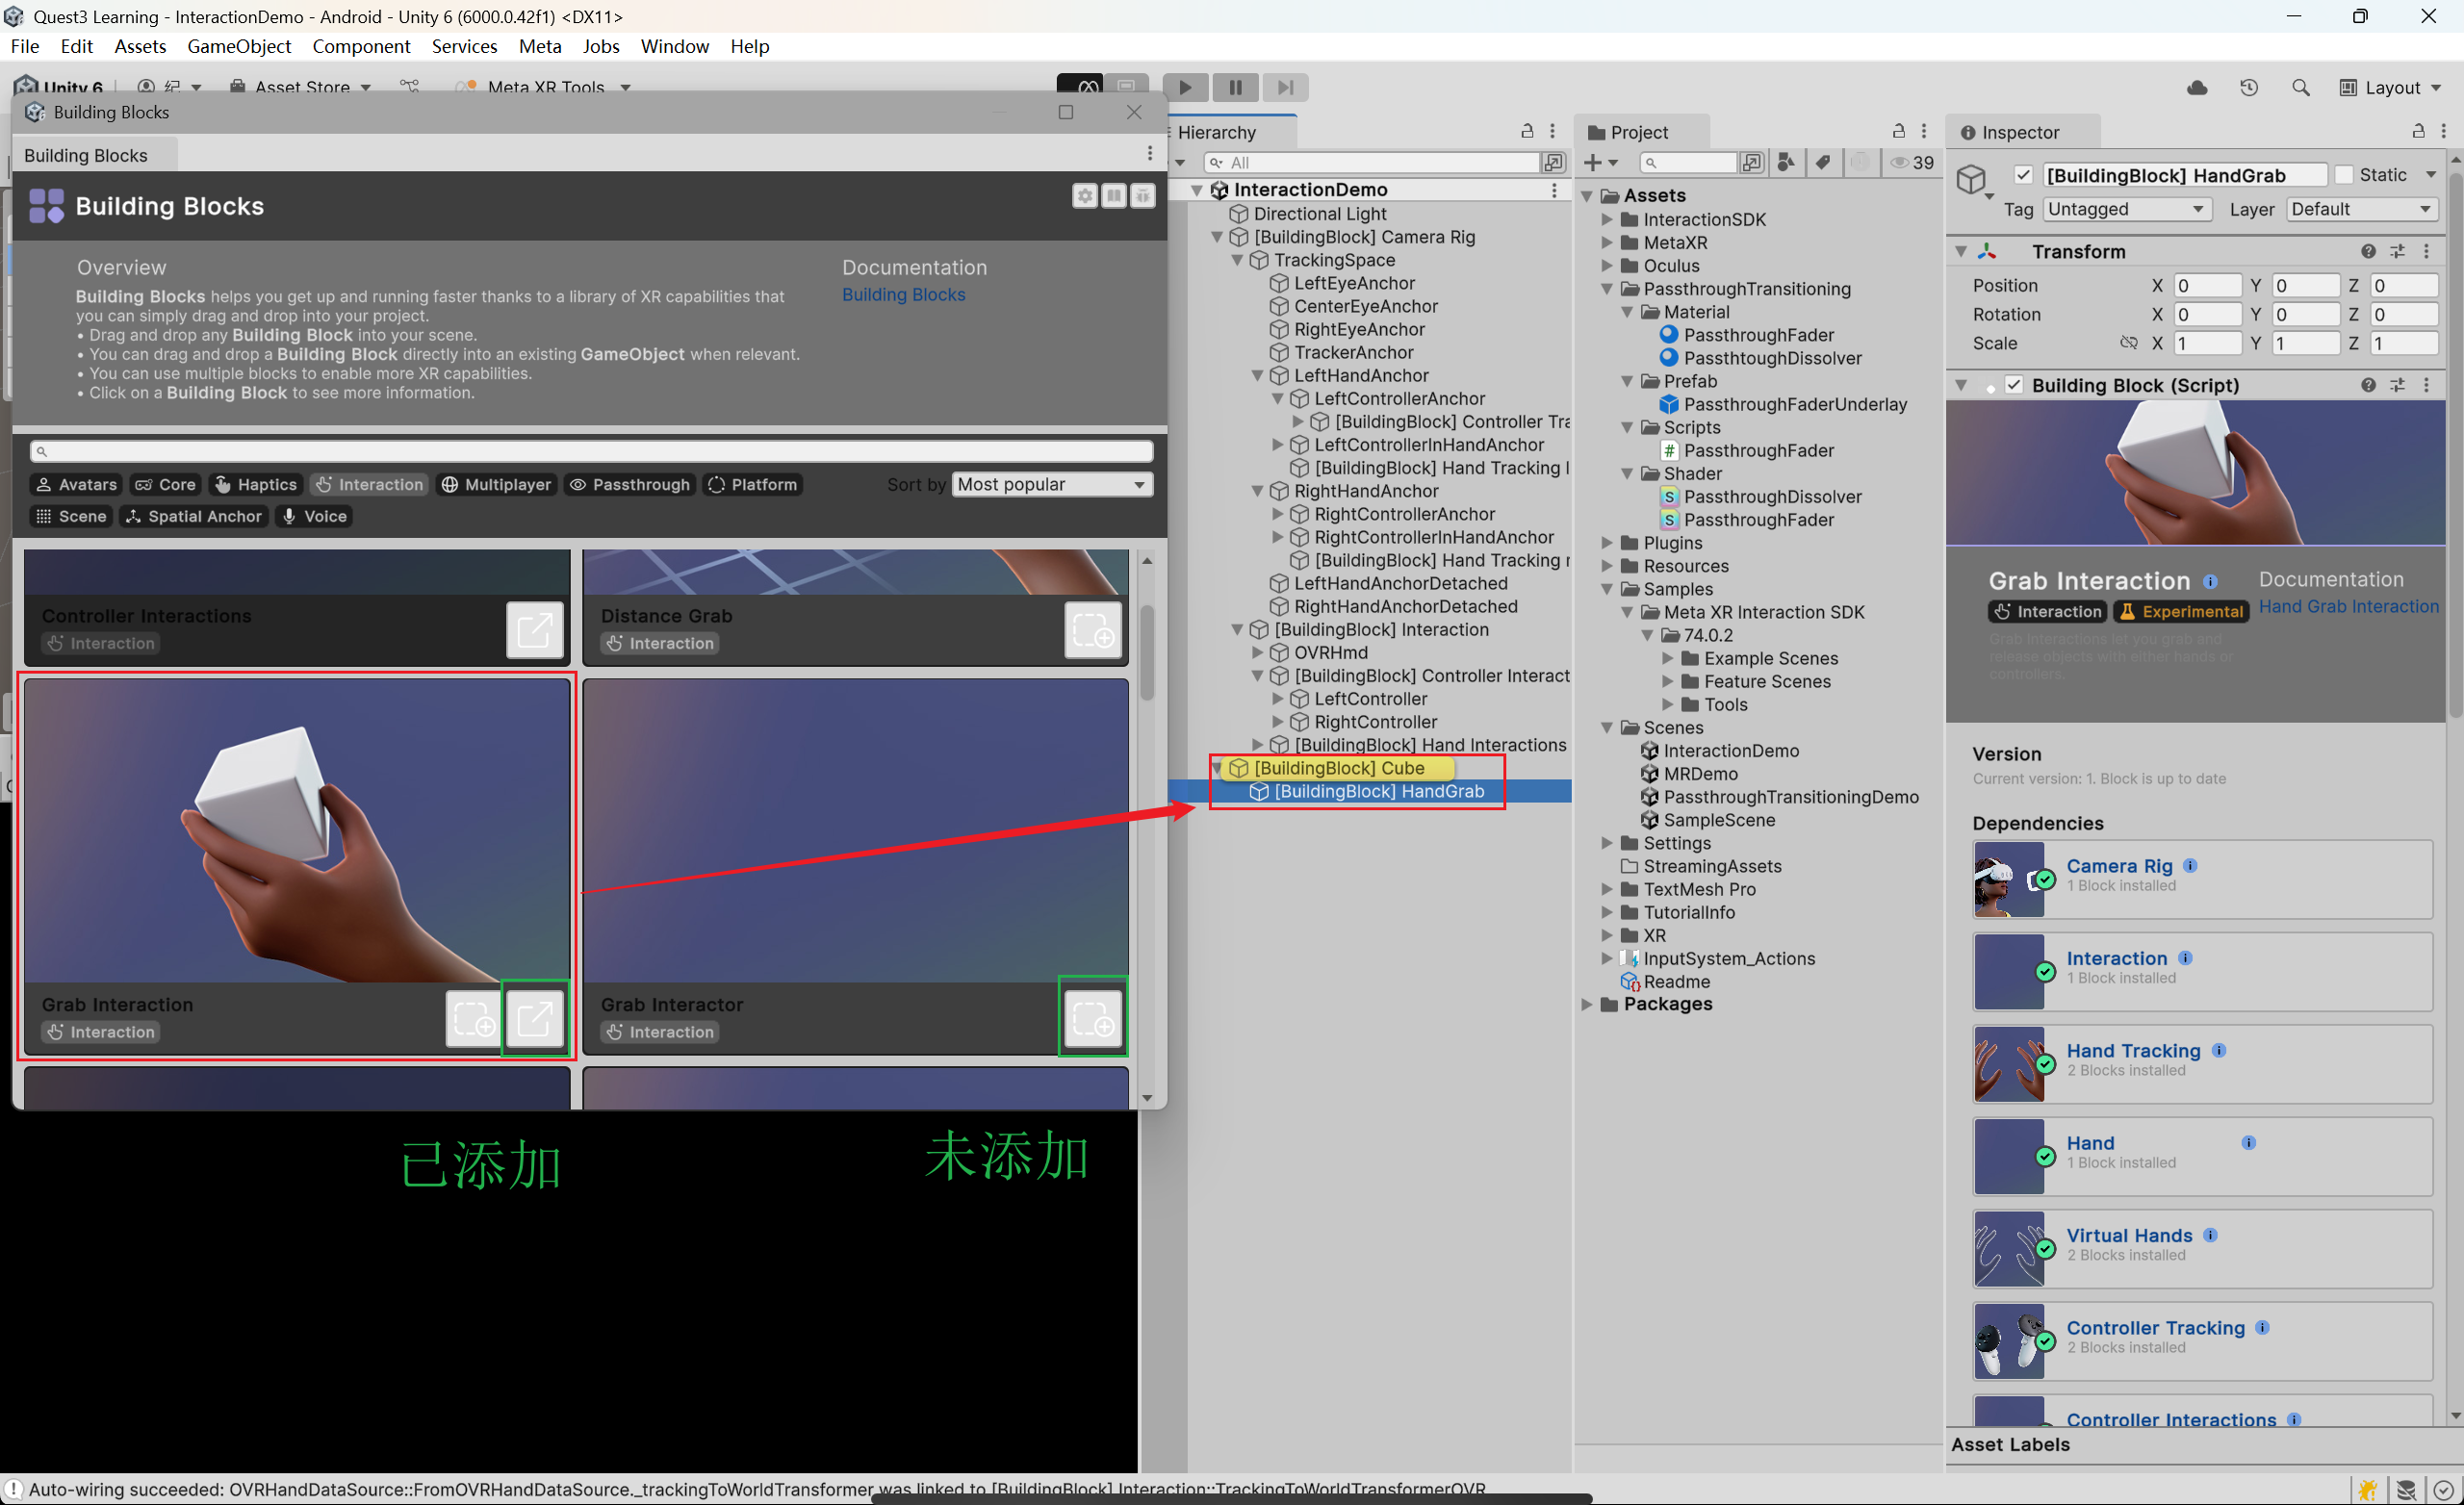
Task: Click the Building Blocks search field
Action: pyautogui.click(x=592, y=451)
